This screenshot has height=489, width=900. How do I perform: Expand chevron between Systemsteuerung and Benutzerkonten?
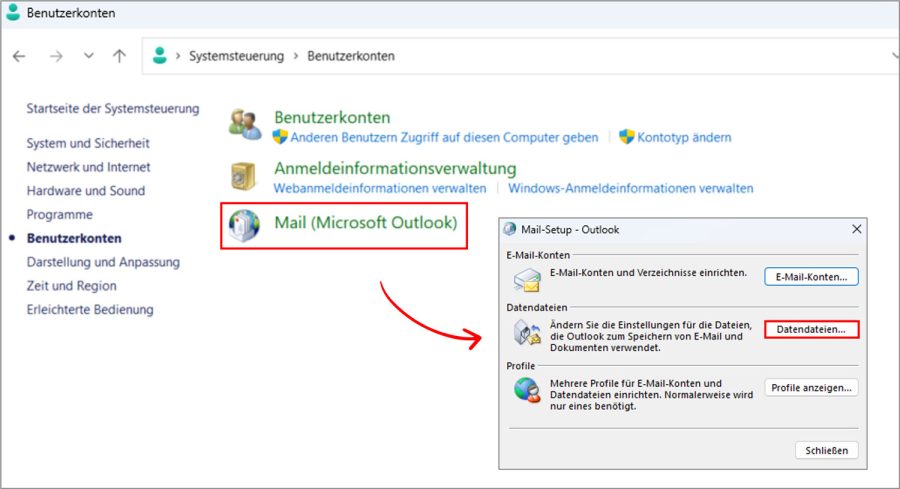coord(296,56)
